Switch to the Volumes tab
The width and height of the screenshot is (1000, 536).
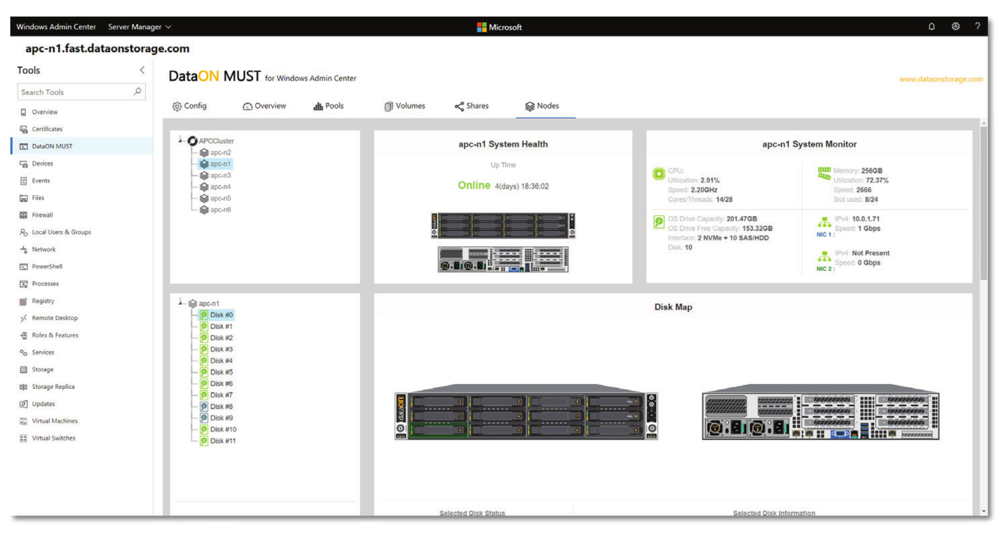point(404,106)
